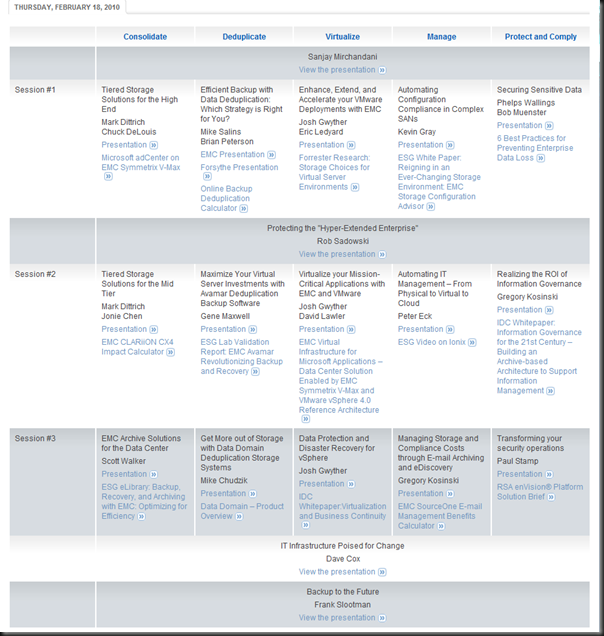
Task: Open Presentation link under Scott Walker
Action: pyautogui.click(x=124, y=474)
